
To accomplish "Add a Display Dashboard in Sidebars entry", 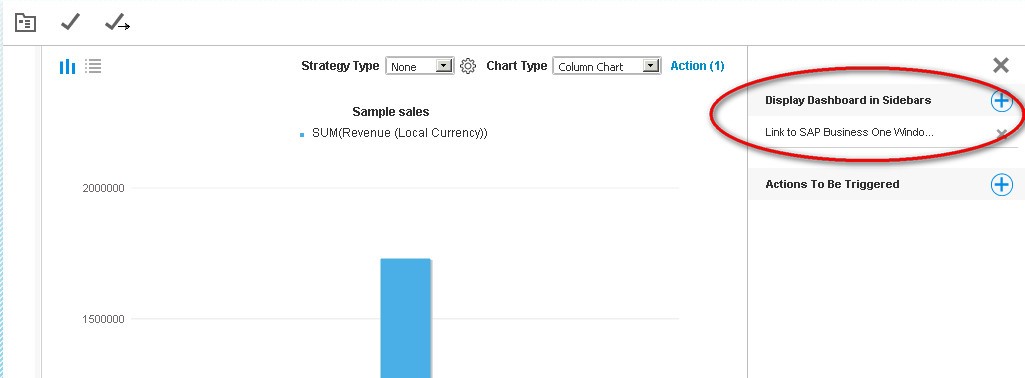I will 1001,101.
